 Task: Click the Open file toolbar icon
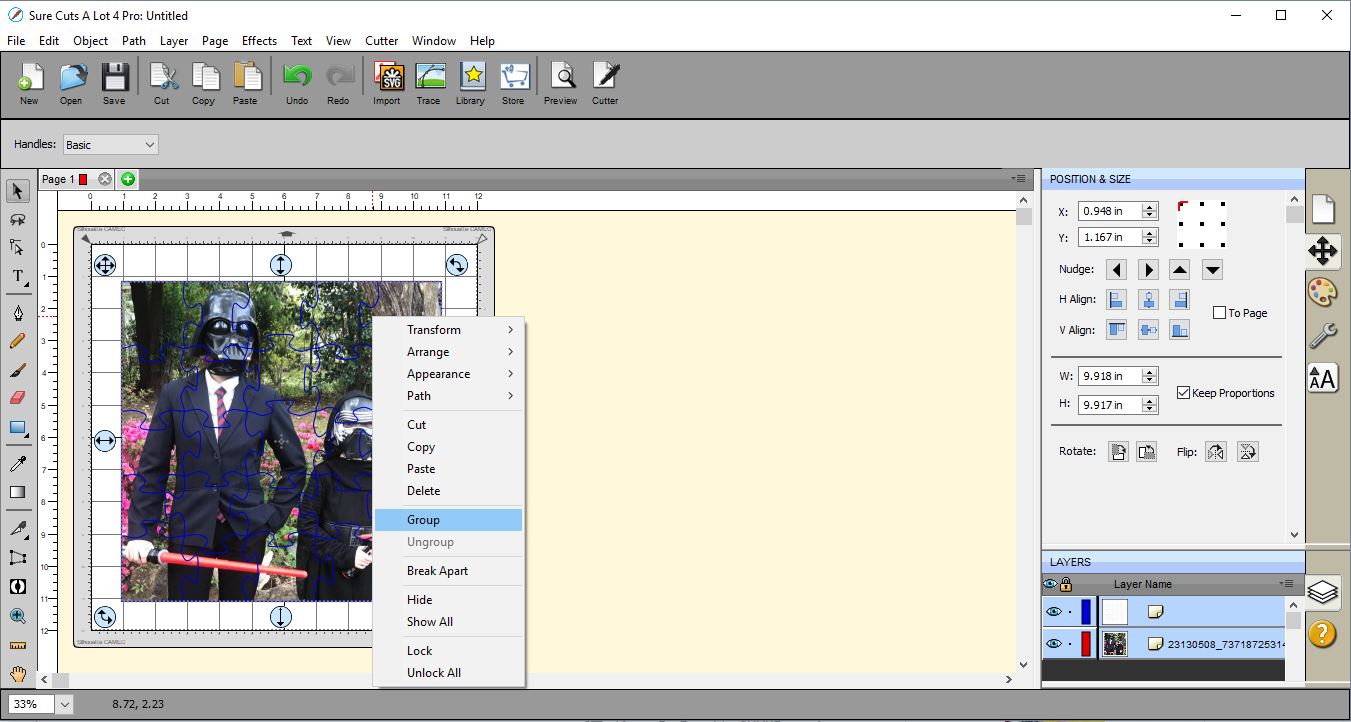click(x=71, y=84)
